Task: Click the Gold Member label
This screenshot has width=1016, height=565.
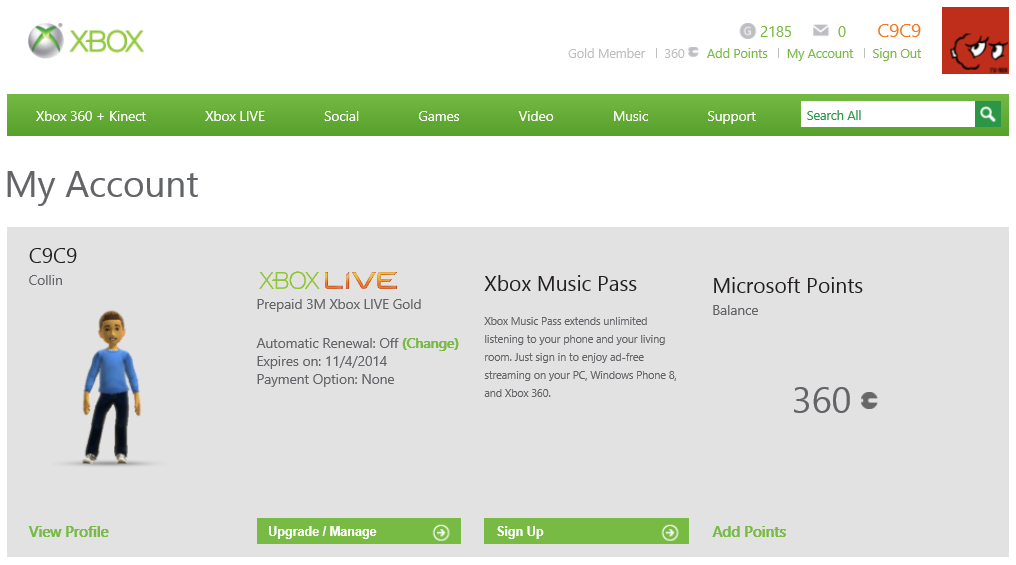Action: [606, 54]
